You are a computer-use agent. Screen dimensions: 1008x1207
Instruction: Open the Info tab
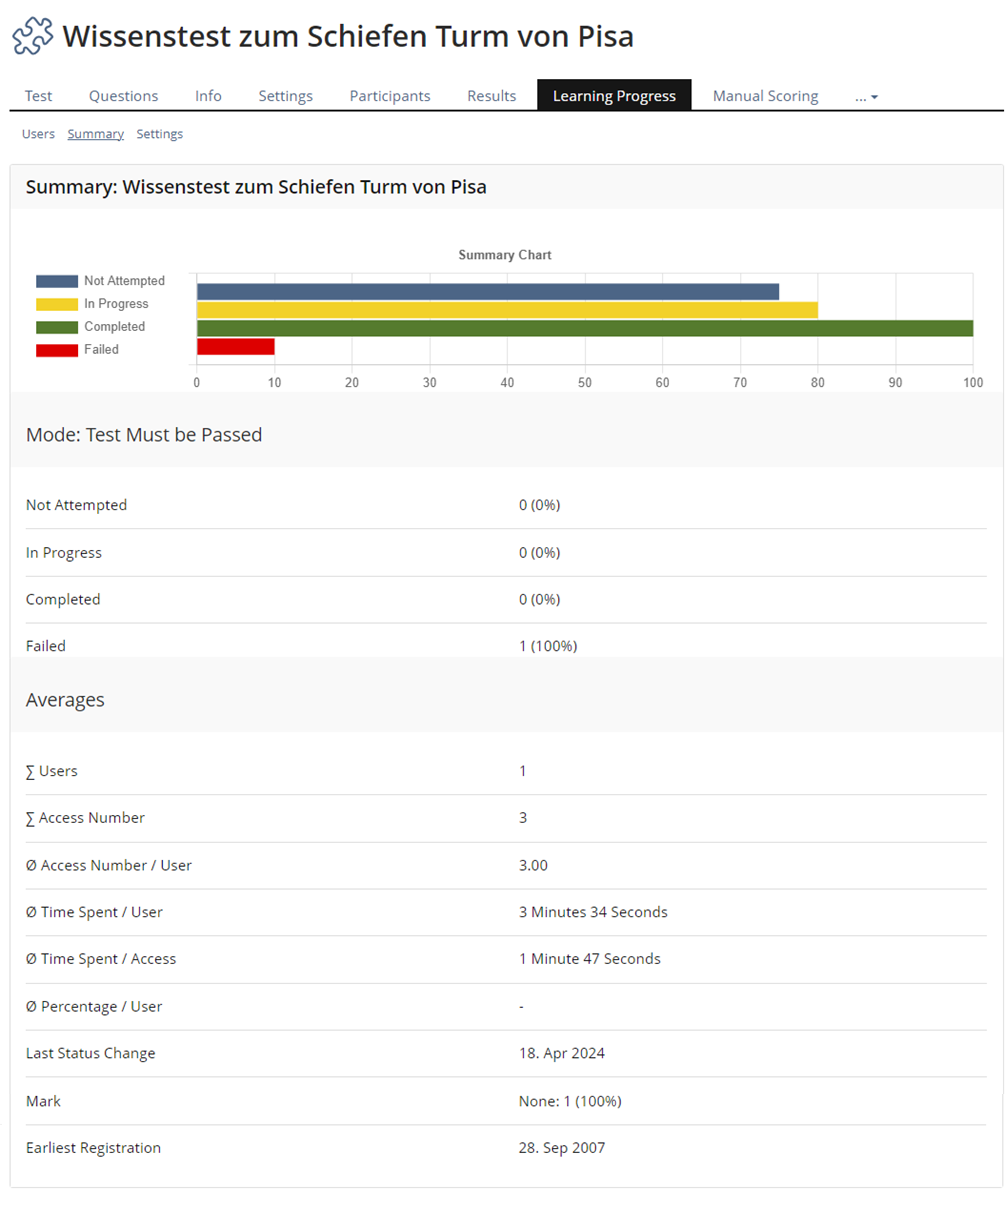click(x=208, y=96)
